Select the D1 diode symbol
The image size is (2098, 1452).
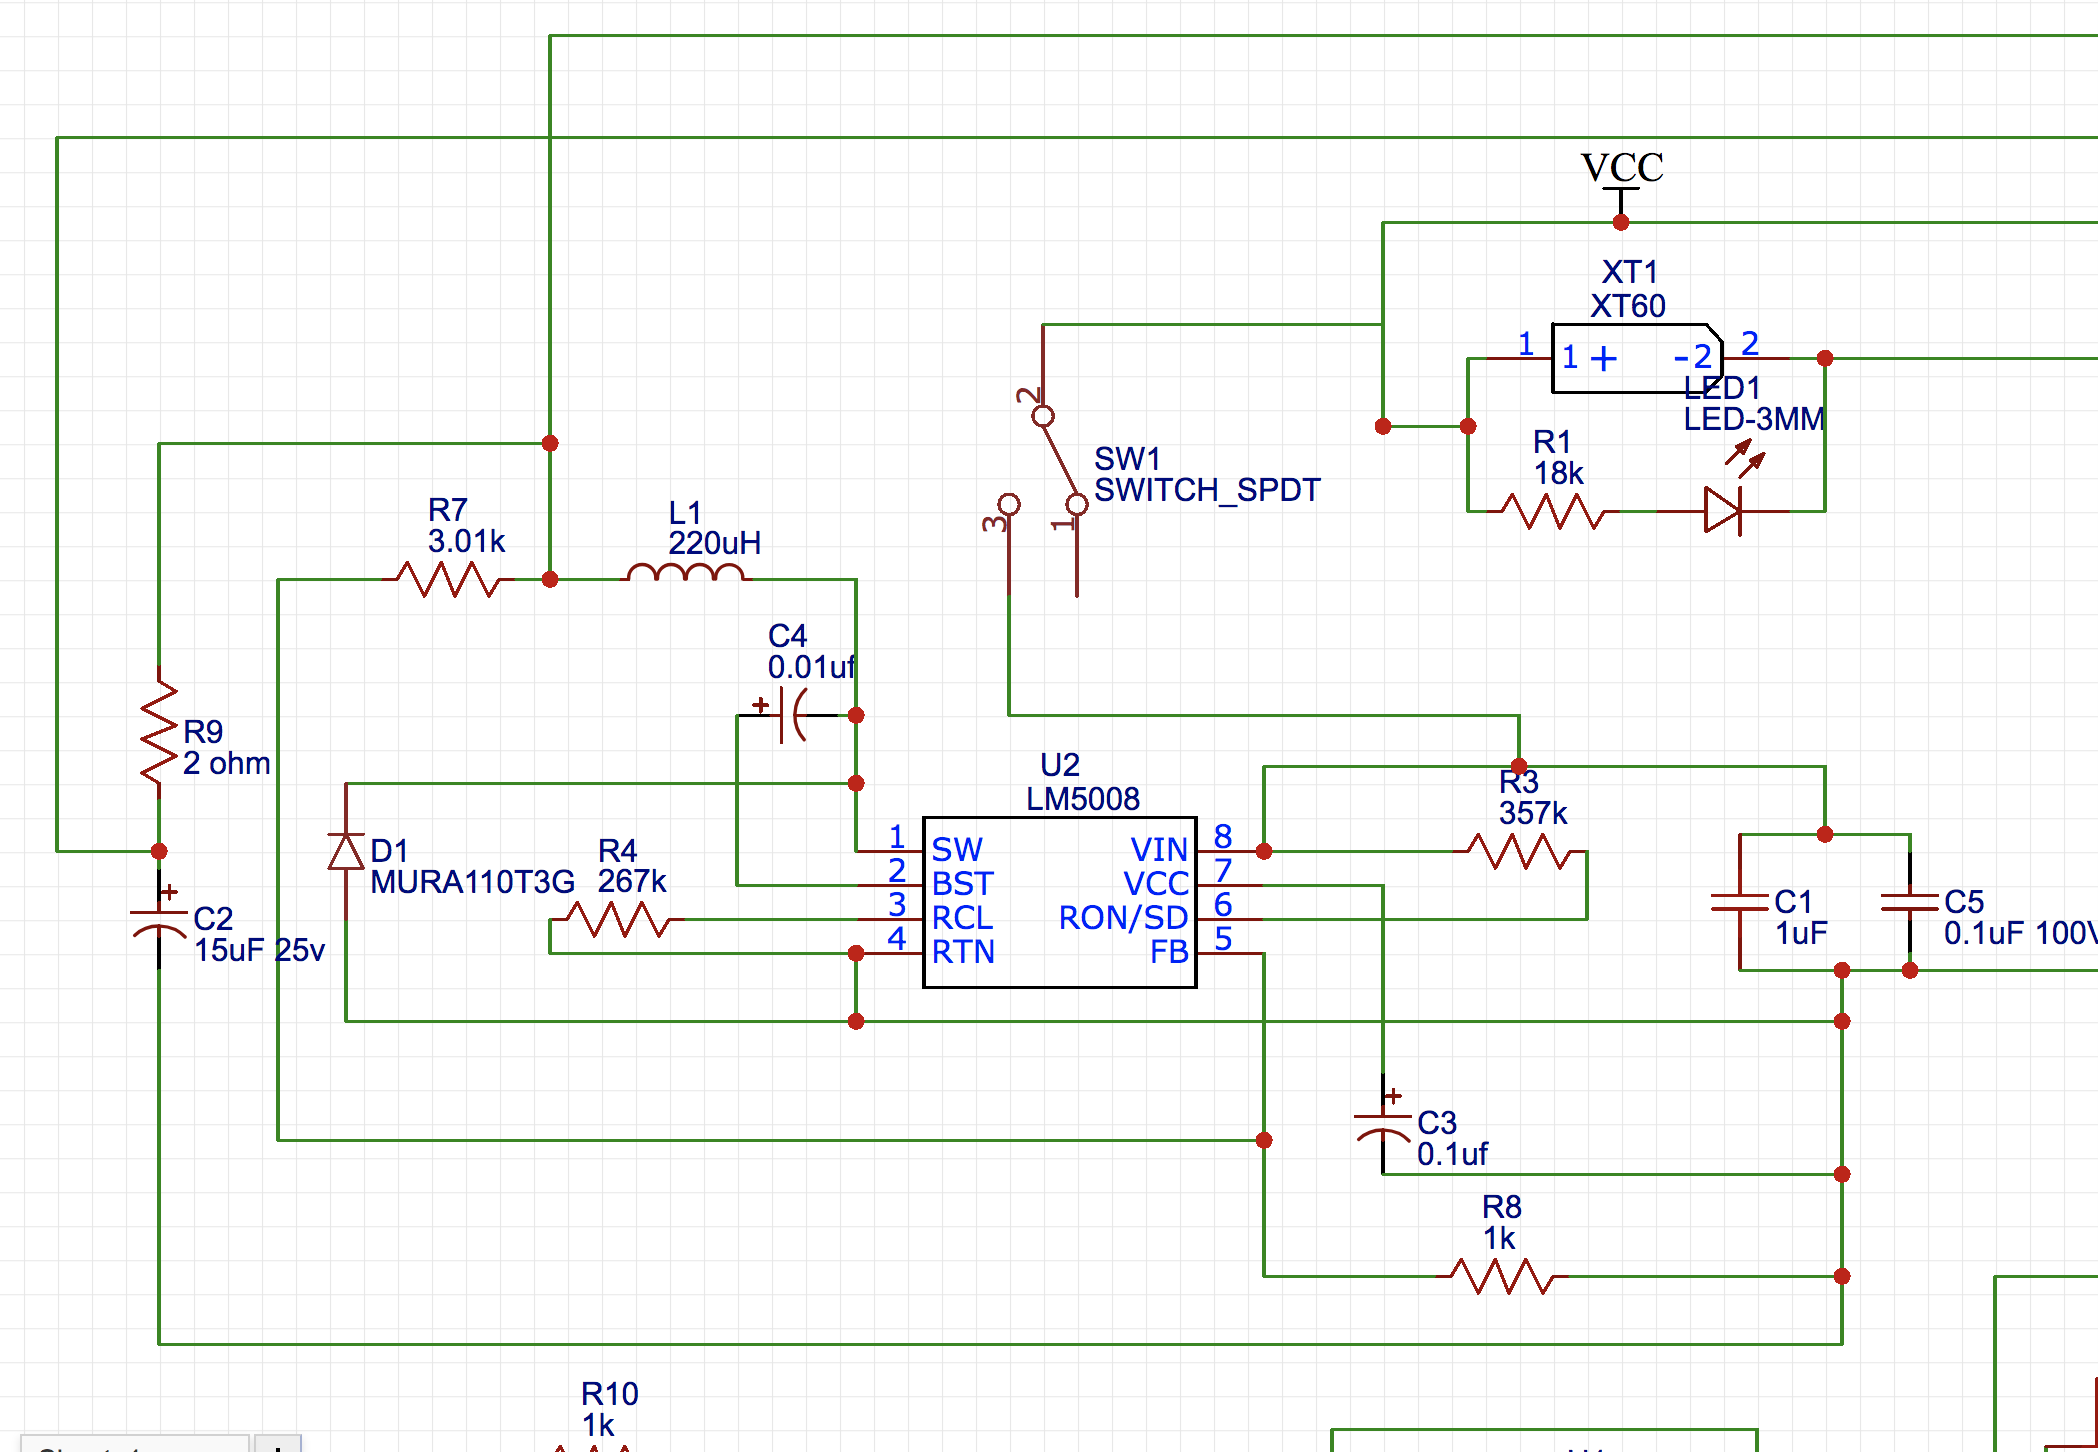(346, 852)
